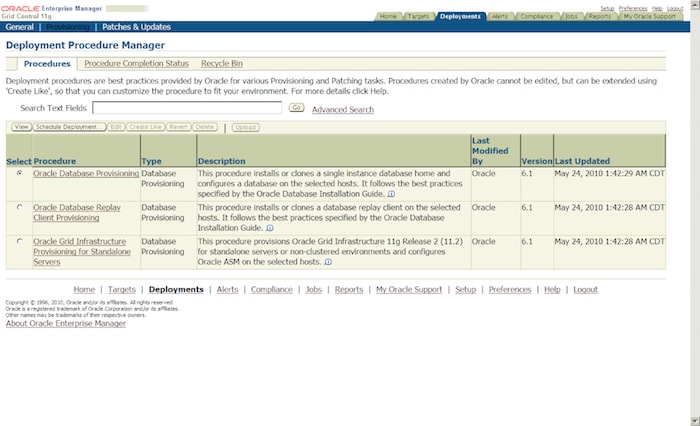Click the footer Preferences link

510,289
